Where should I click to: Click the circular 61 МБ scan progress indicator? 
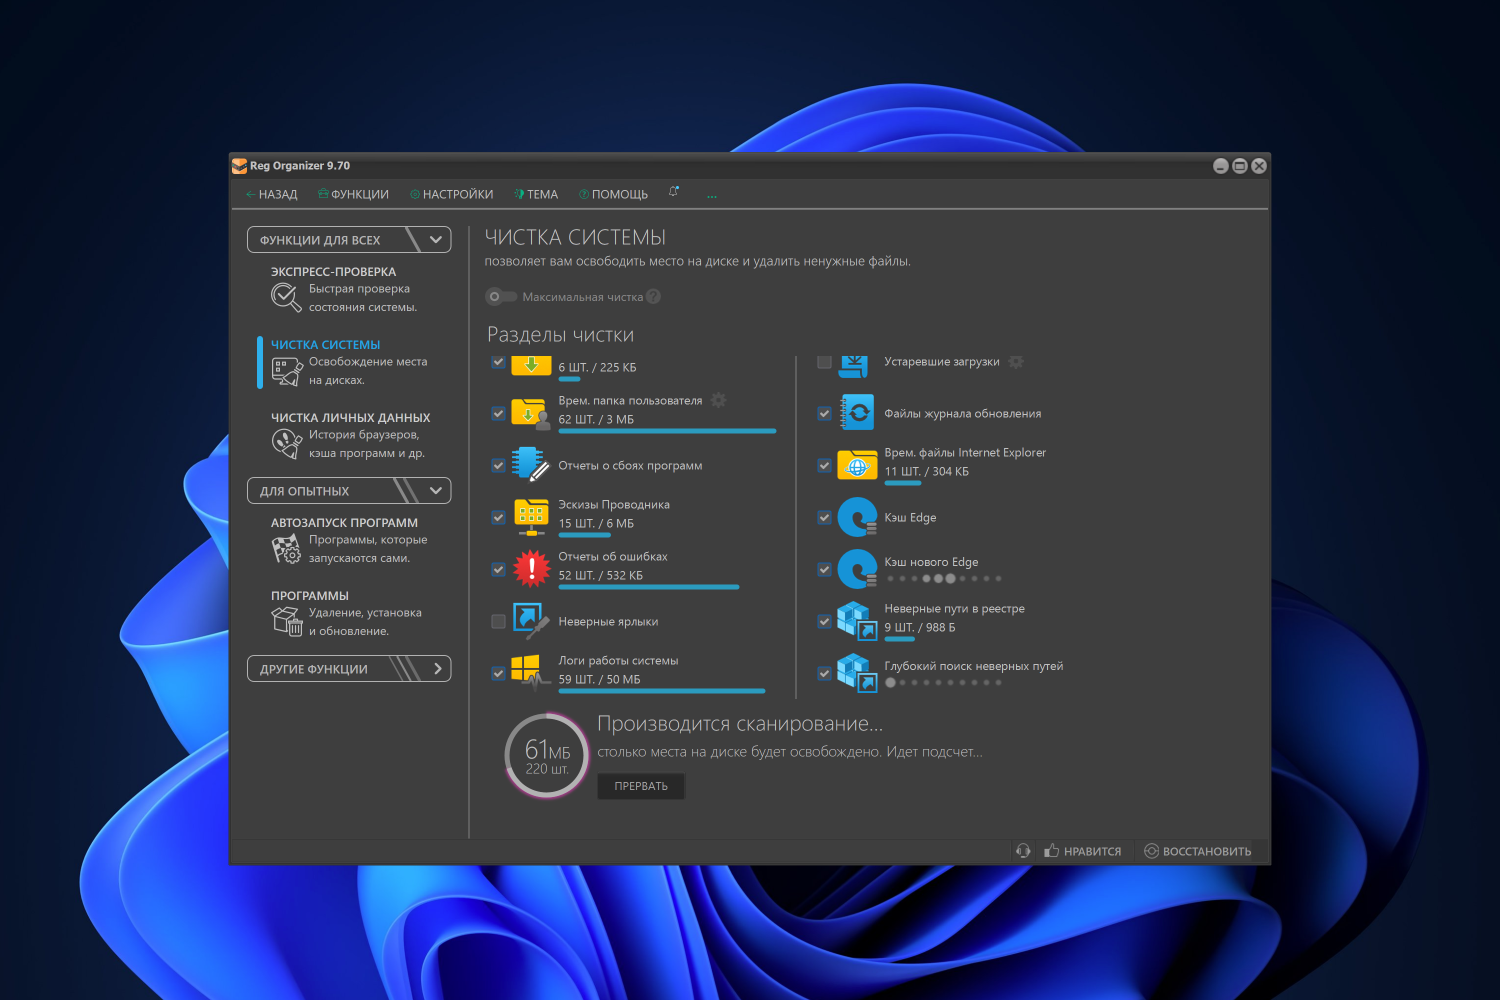pyautogui.click(x=547, y=755)
